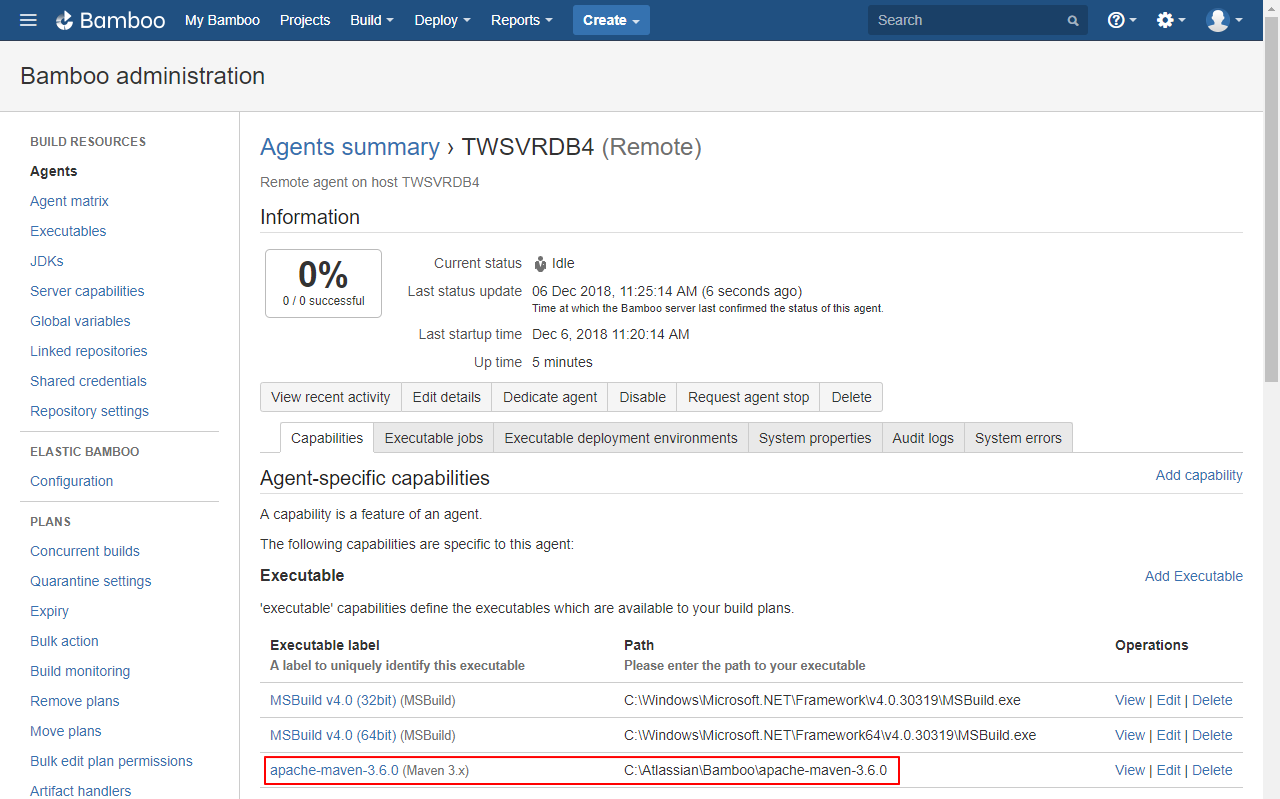1280x799 pixels.
Task: Select the Capabilities tab
Action: click(x=327, y=438)
